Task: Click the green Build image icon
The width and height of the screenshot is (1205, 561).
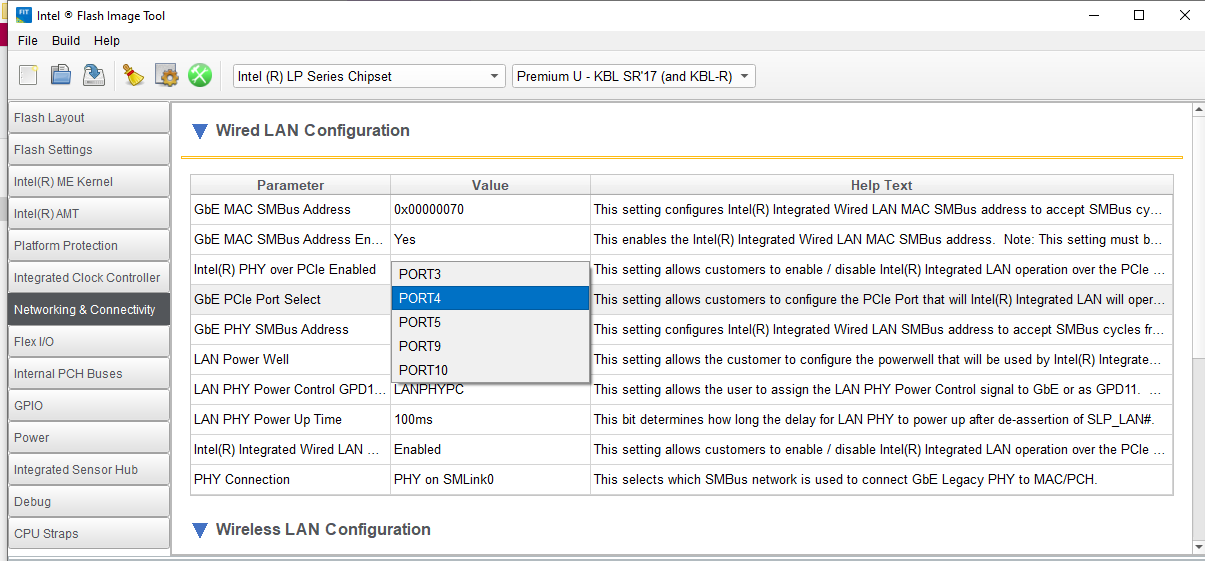Action: (200, 75)
